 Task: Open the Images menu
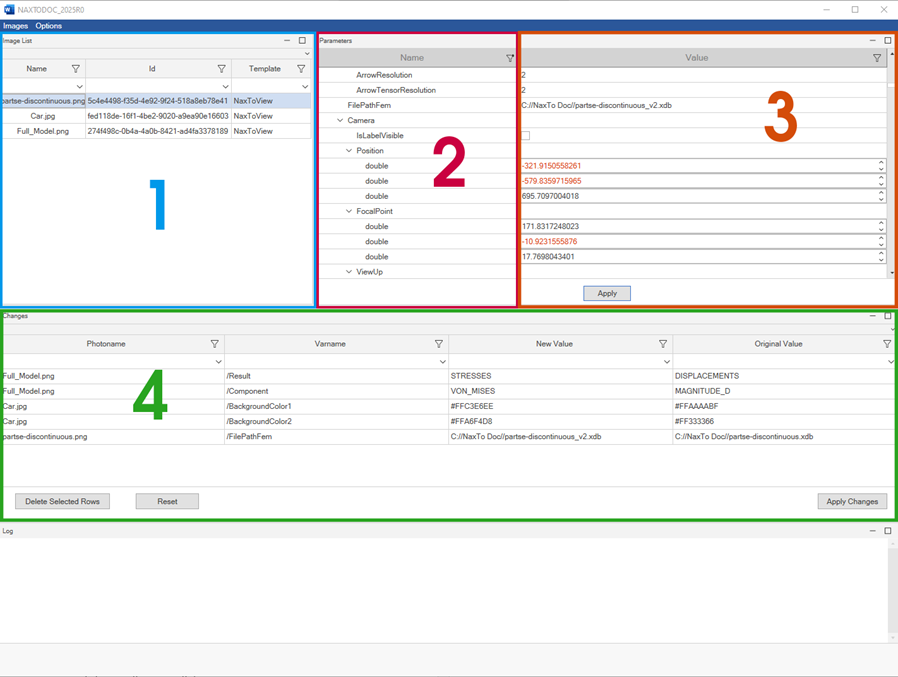tap(15, 26)
